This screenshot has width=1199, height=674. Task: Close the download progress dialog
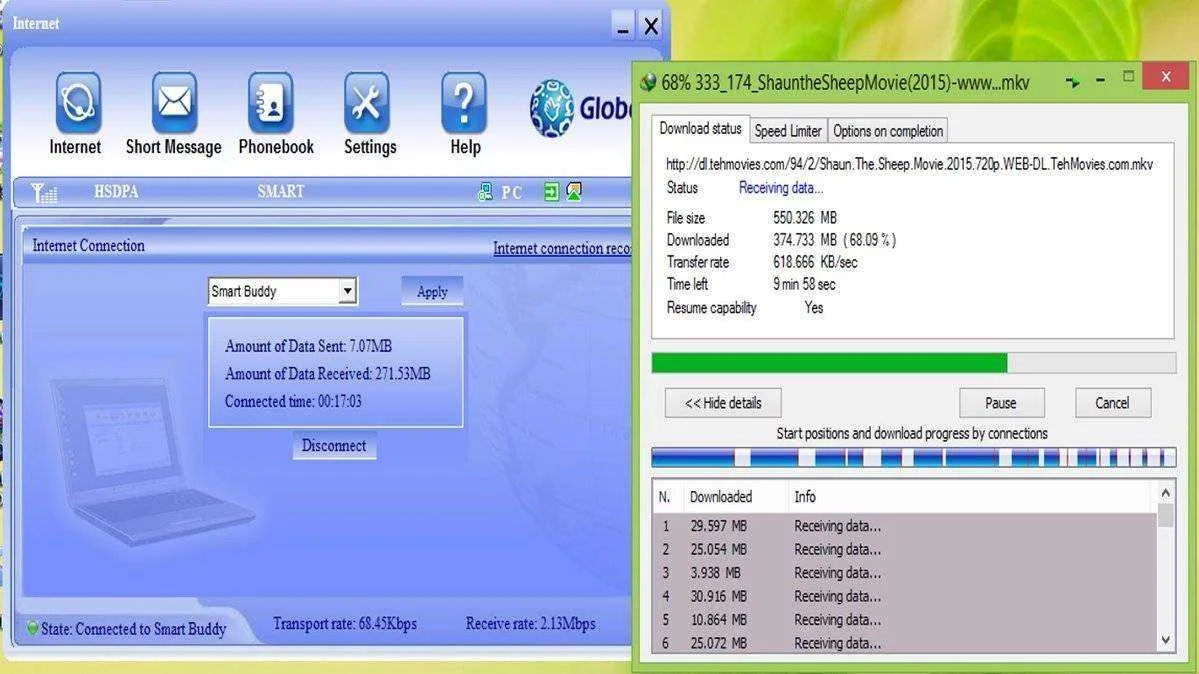click(x=1165, y=77)
